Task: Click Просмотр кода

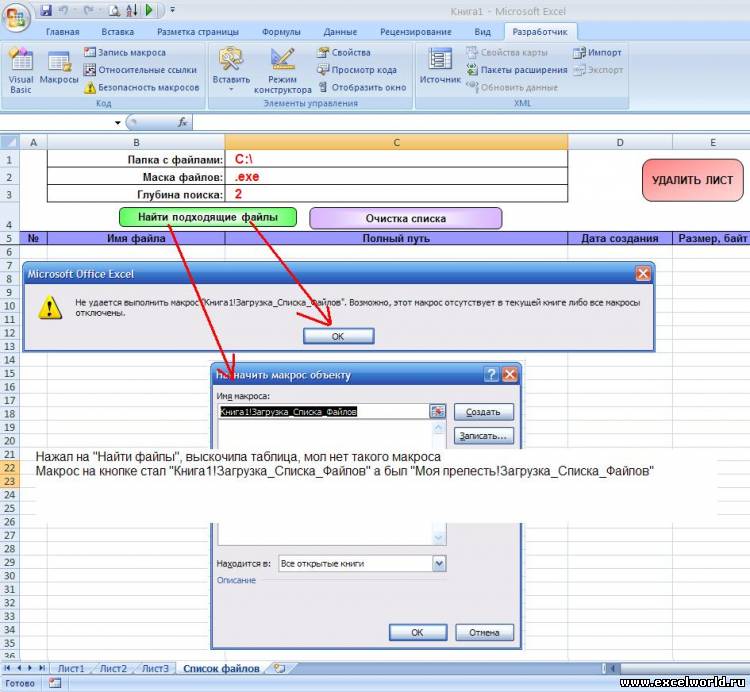Action: [357, 70]
